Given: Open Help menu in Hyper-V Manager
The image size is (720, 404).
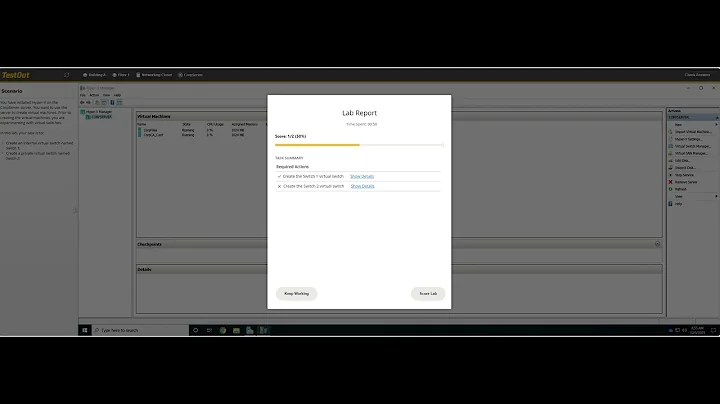Looking at the screenshot, I should pyautogui.click(x=118, y=95).
